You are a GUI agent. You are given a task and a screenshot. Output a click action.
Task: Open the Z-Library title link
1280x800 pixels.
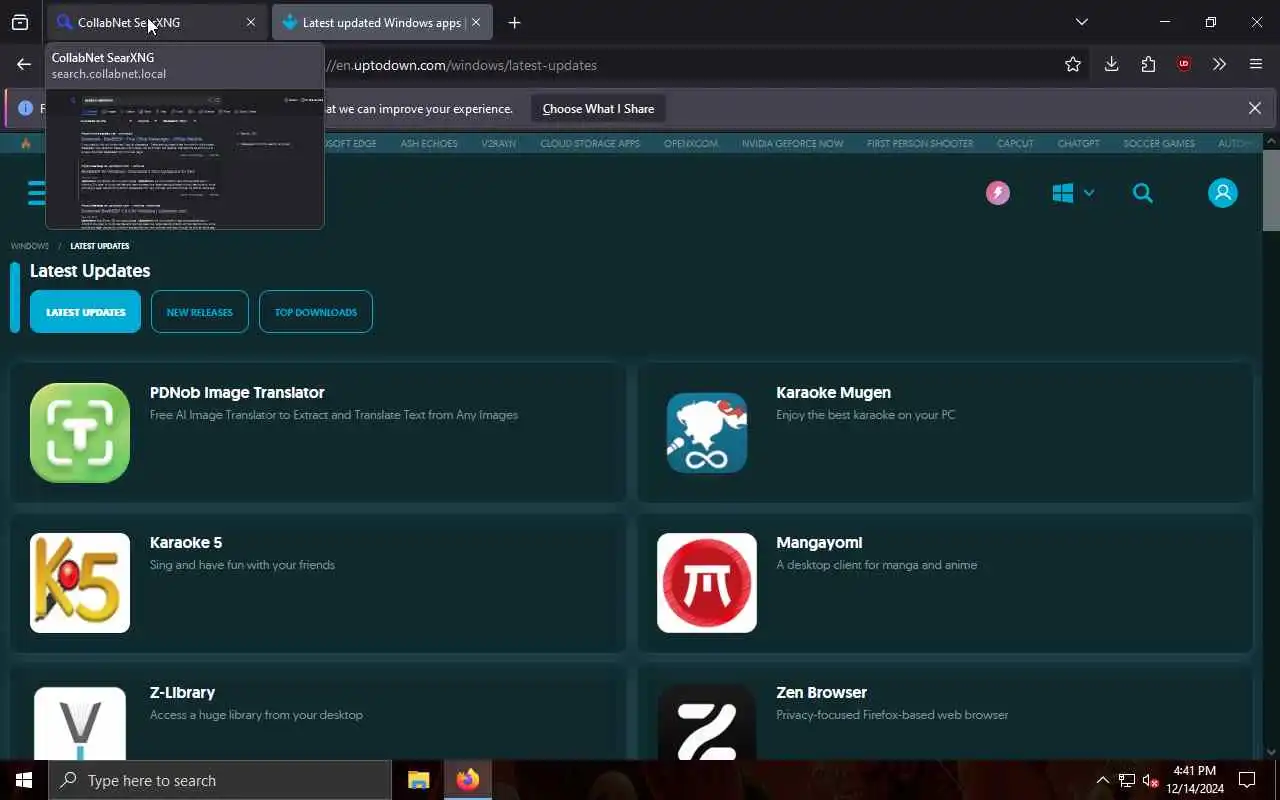pos(182,693)
